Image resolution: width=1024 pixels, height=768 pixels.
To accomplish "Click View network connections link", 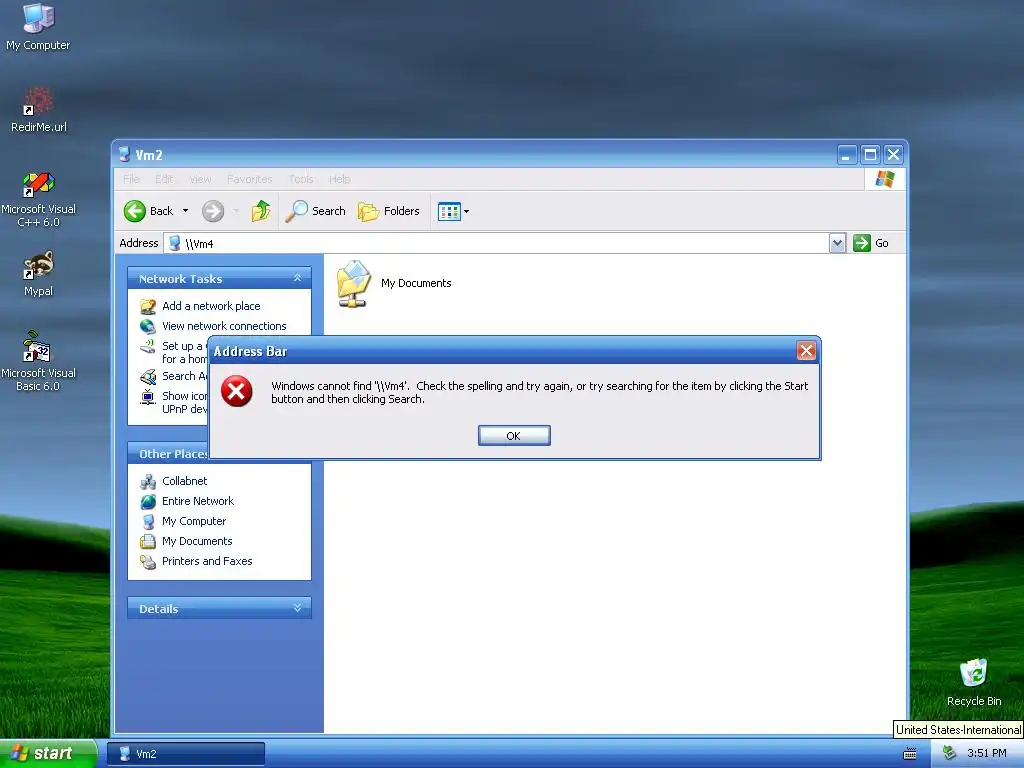I will tap(224, 326).
